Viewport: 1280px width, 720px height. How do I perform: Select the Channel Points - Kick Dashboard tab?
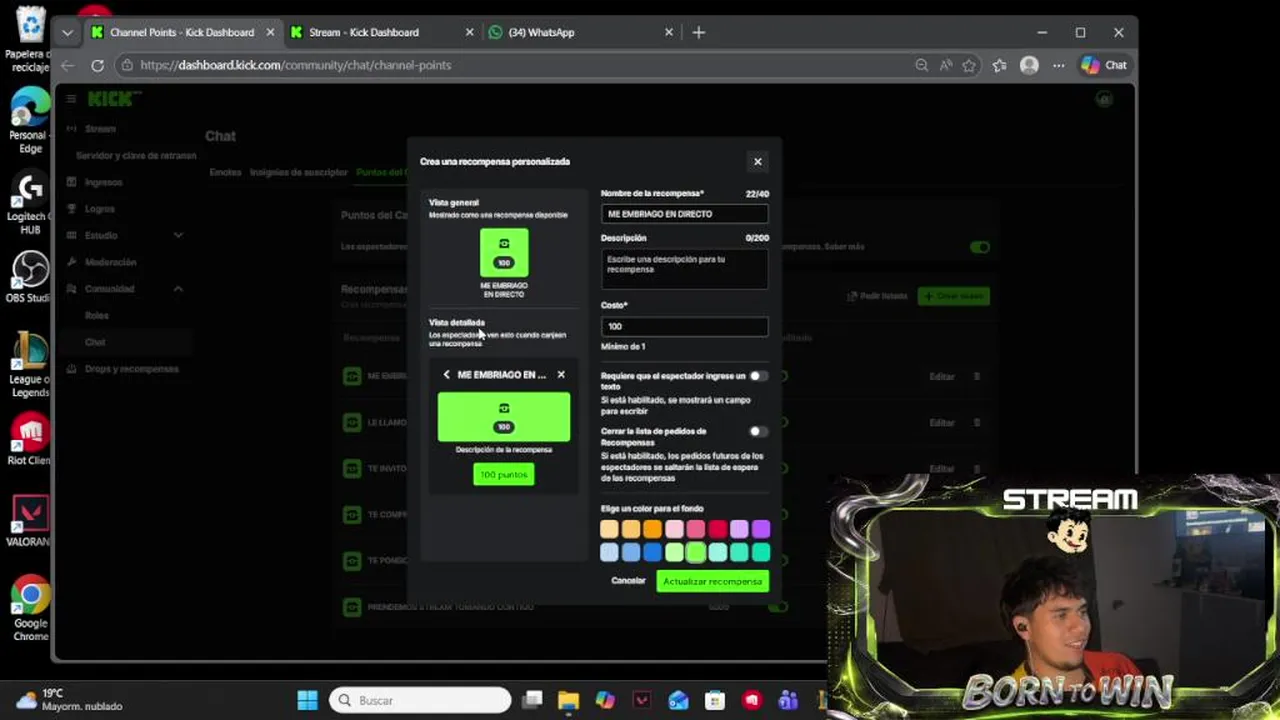(x=182, y=32)
